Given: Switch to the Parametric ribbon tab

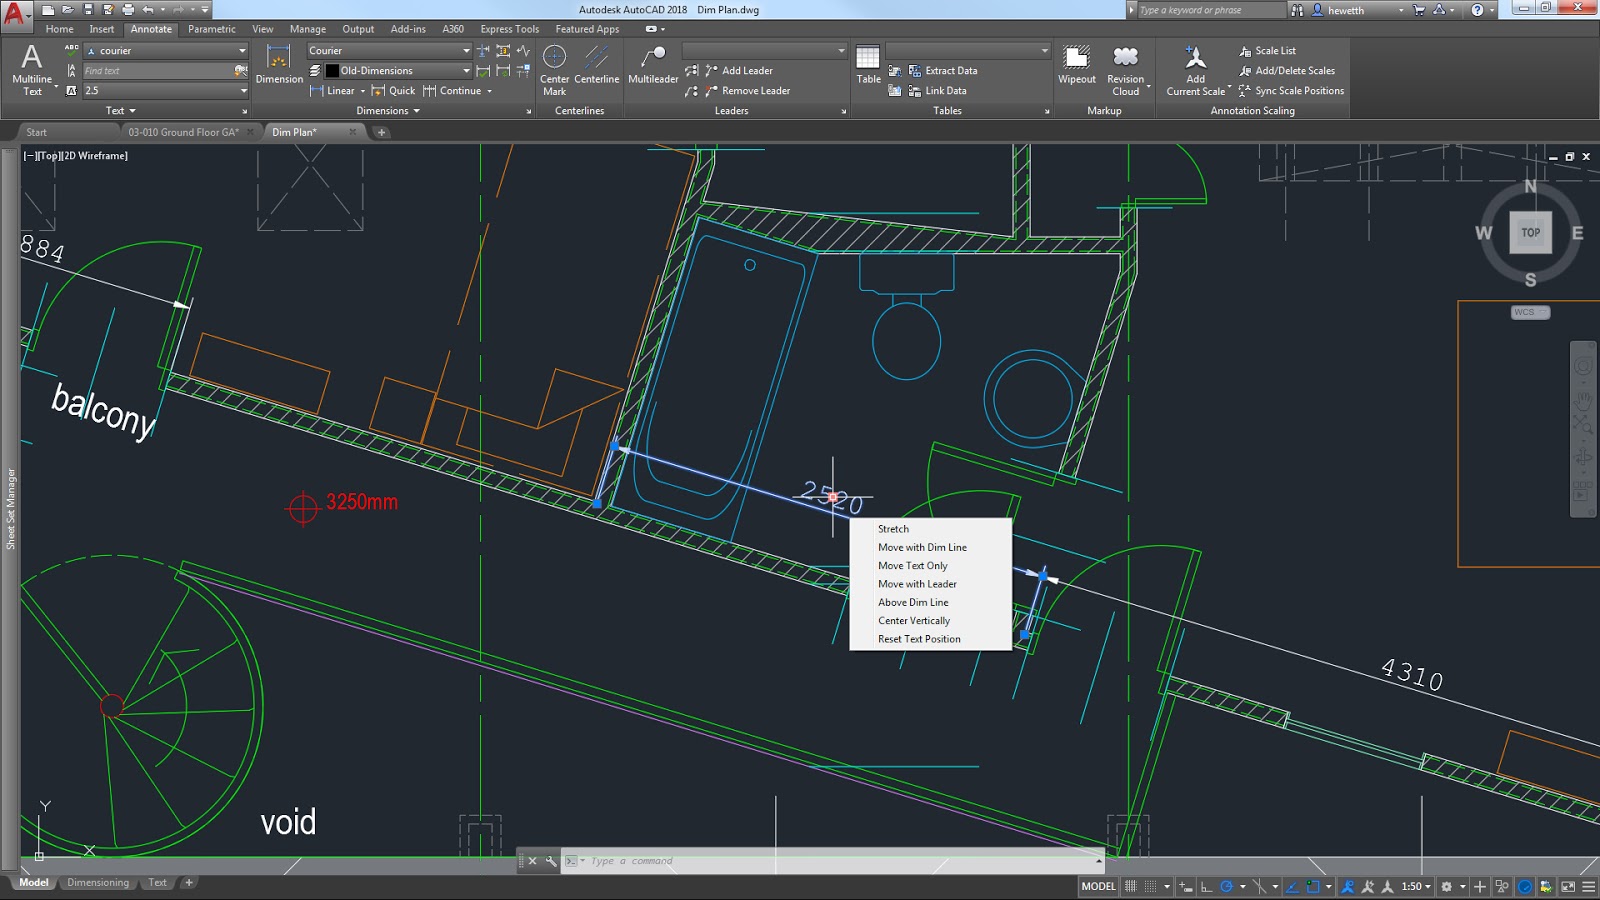Looking at the screenshot, I should tap(212, 29).
